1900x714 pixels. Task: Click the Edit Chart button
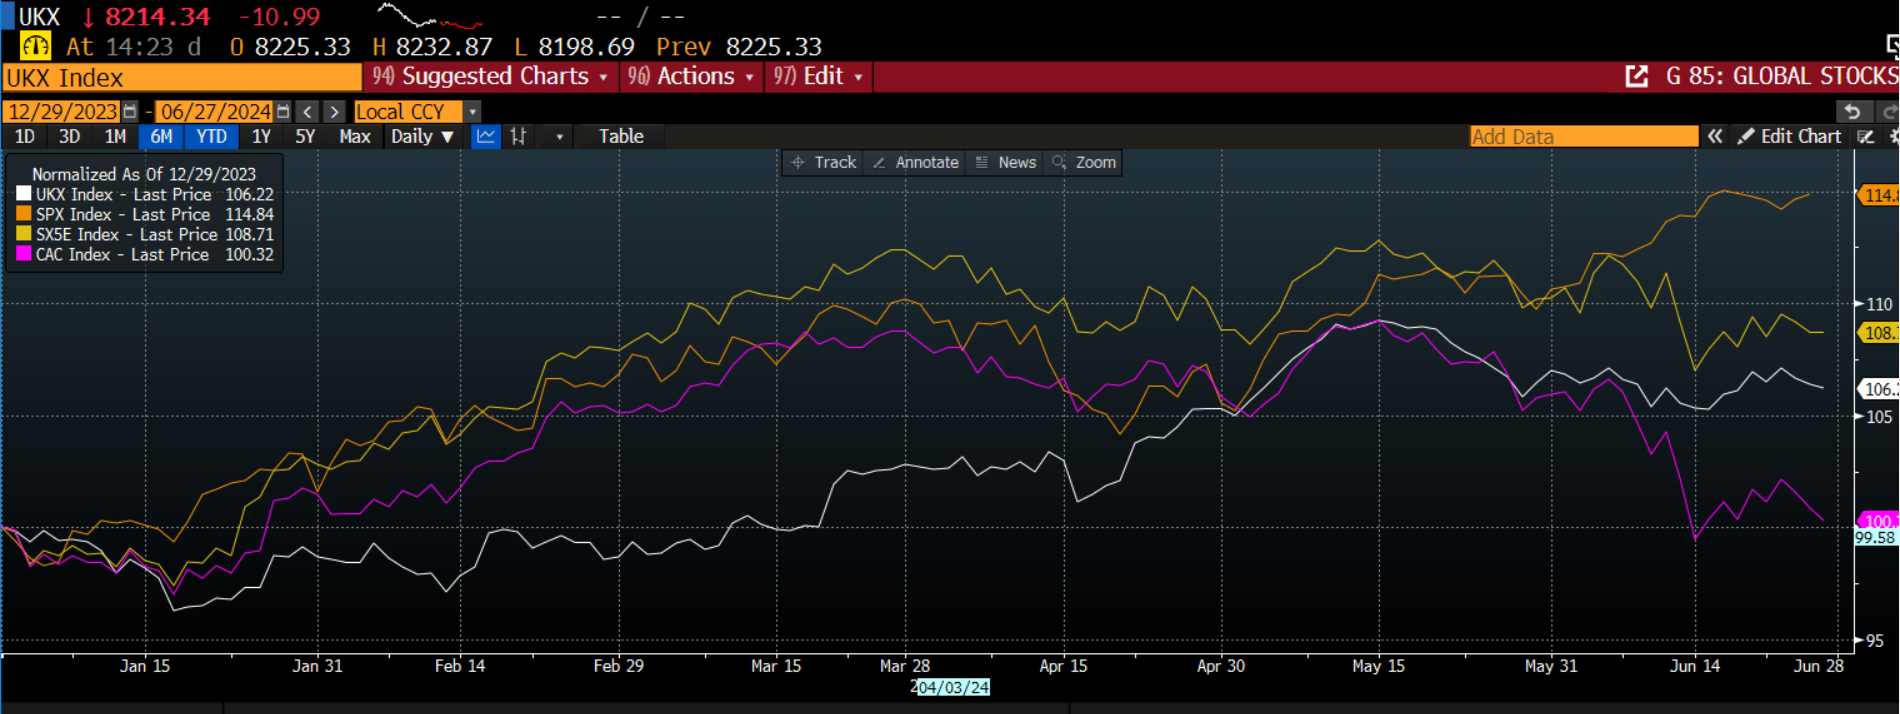coord(1789,137)
